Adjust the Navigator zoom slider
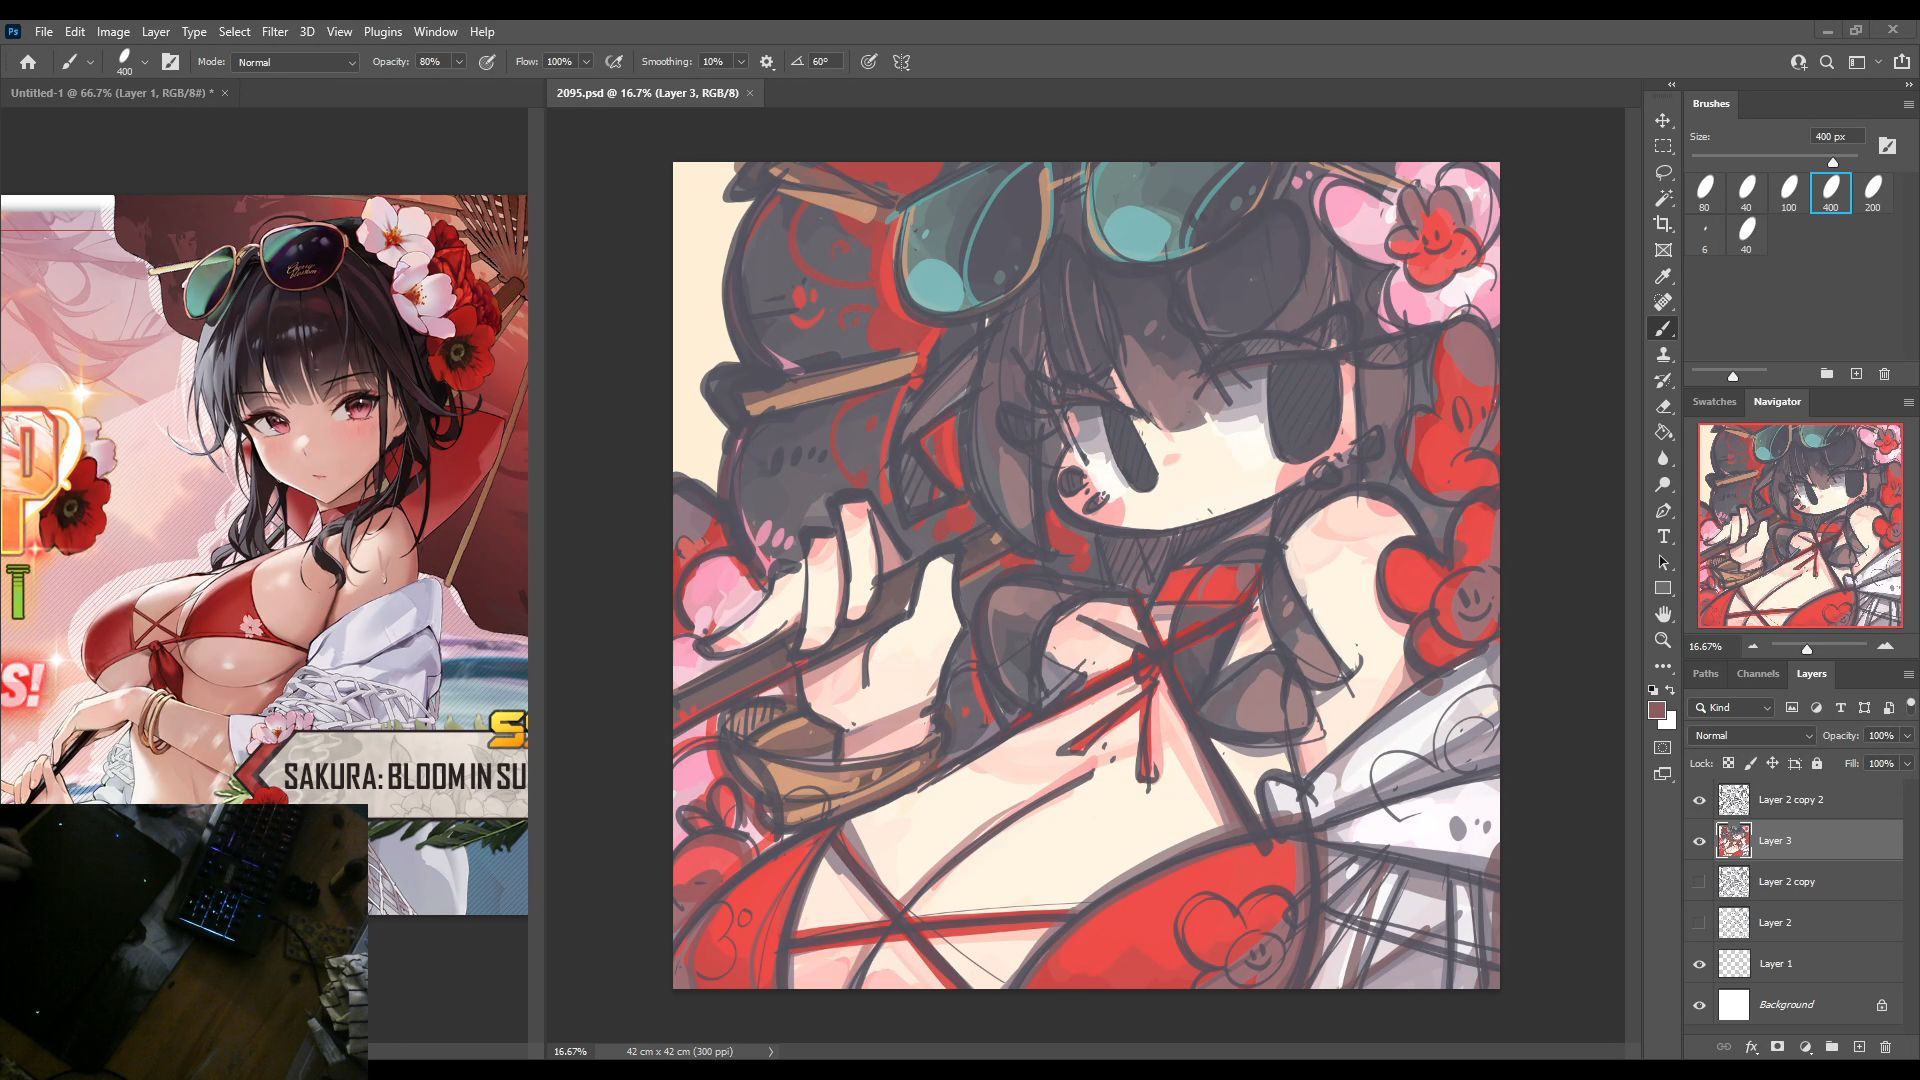The image size is (1920, 1080). [1807, 649]
